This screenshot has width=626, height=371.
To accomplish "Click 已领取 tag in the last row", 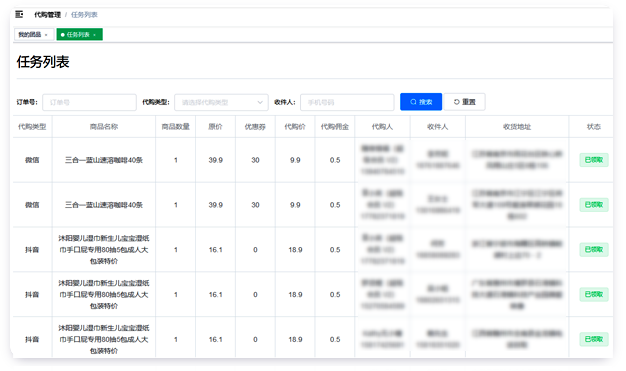I will pyautogui.click(x=594, y=339).
